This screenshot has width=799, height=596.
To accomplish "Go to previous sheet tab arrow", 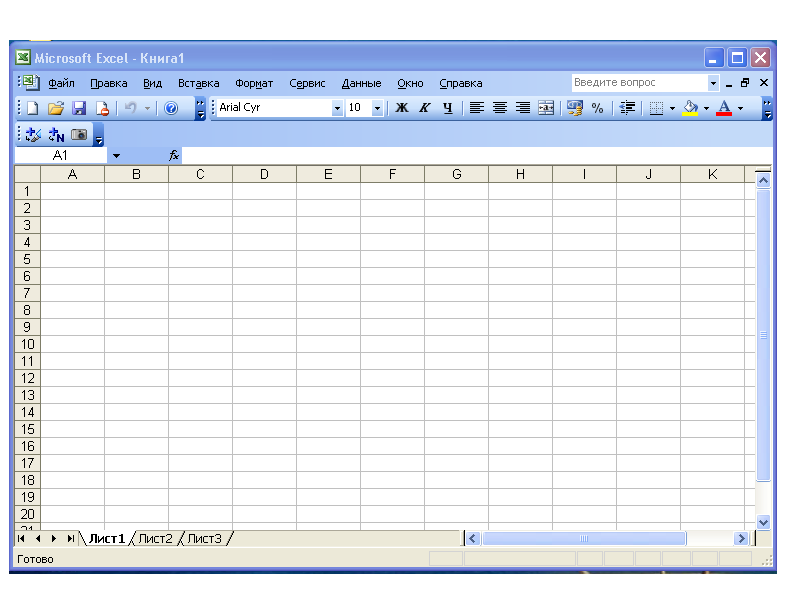I will click(x=38, y=538).
